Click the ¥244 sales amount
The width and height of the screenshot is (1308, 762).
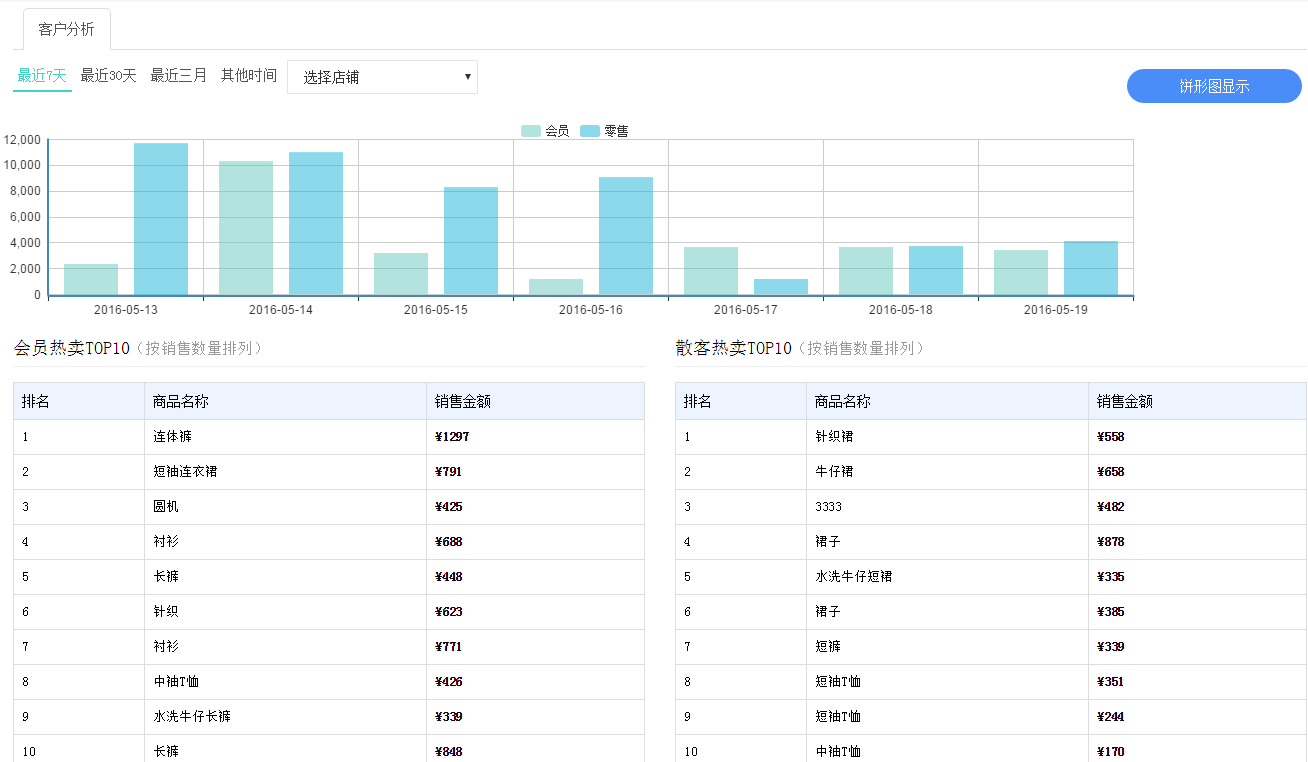pyautogui.click(x=1111, y=717)
